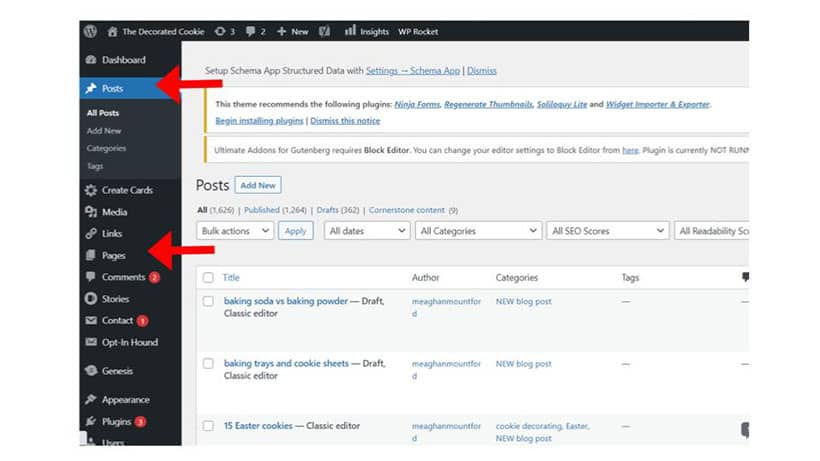Click the Genesis icon in sidebar
This screenshot has height=461, width=820.
click(x=91, y=371)
